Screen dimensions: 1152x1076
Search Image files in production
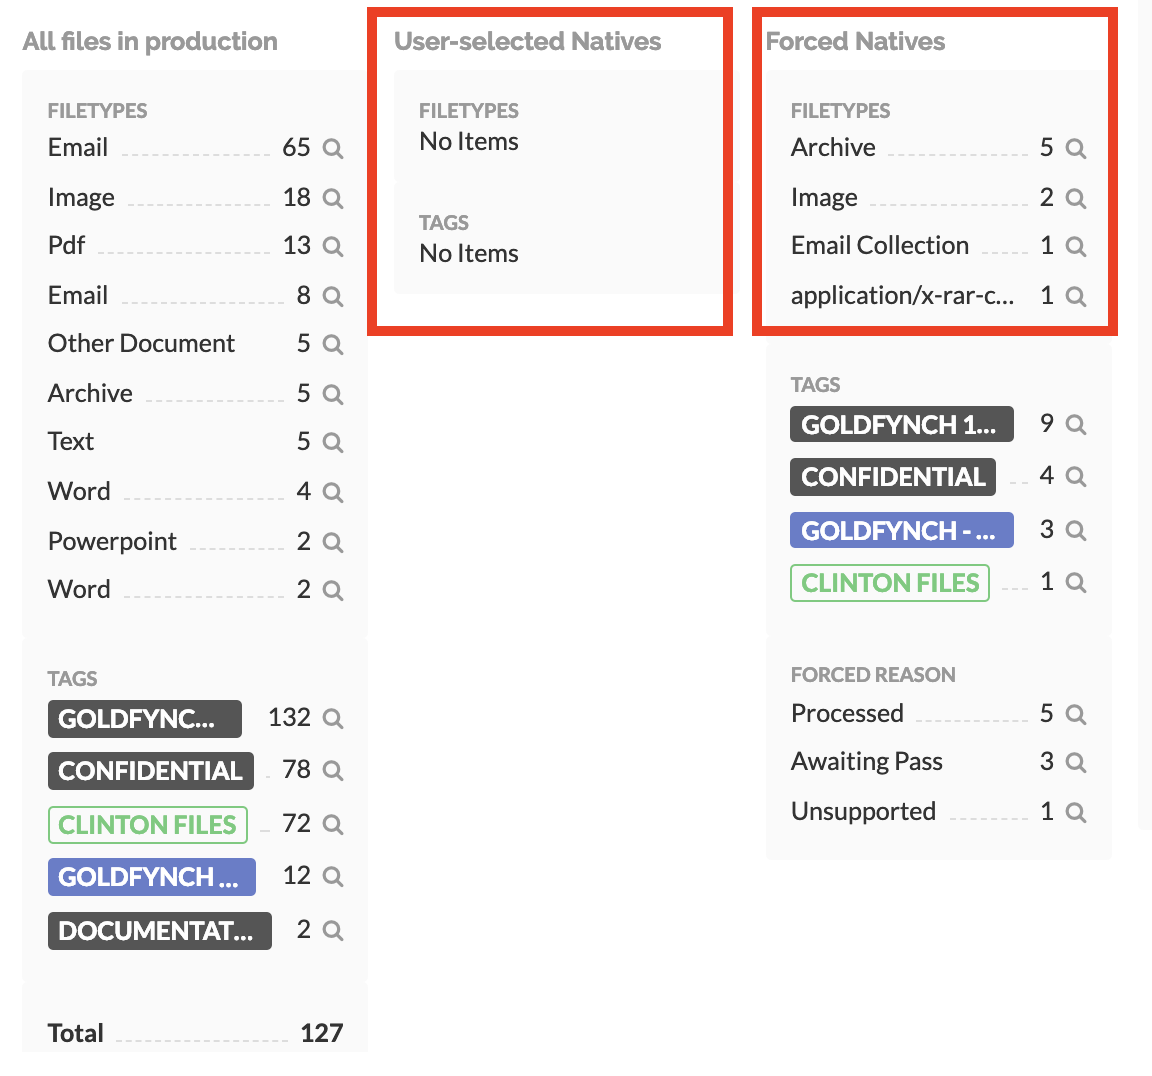pos(333,197)
